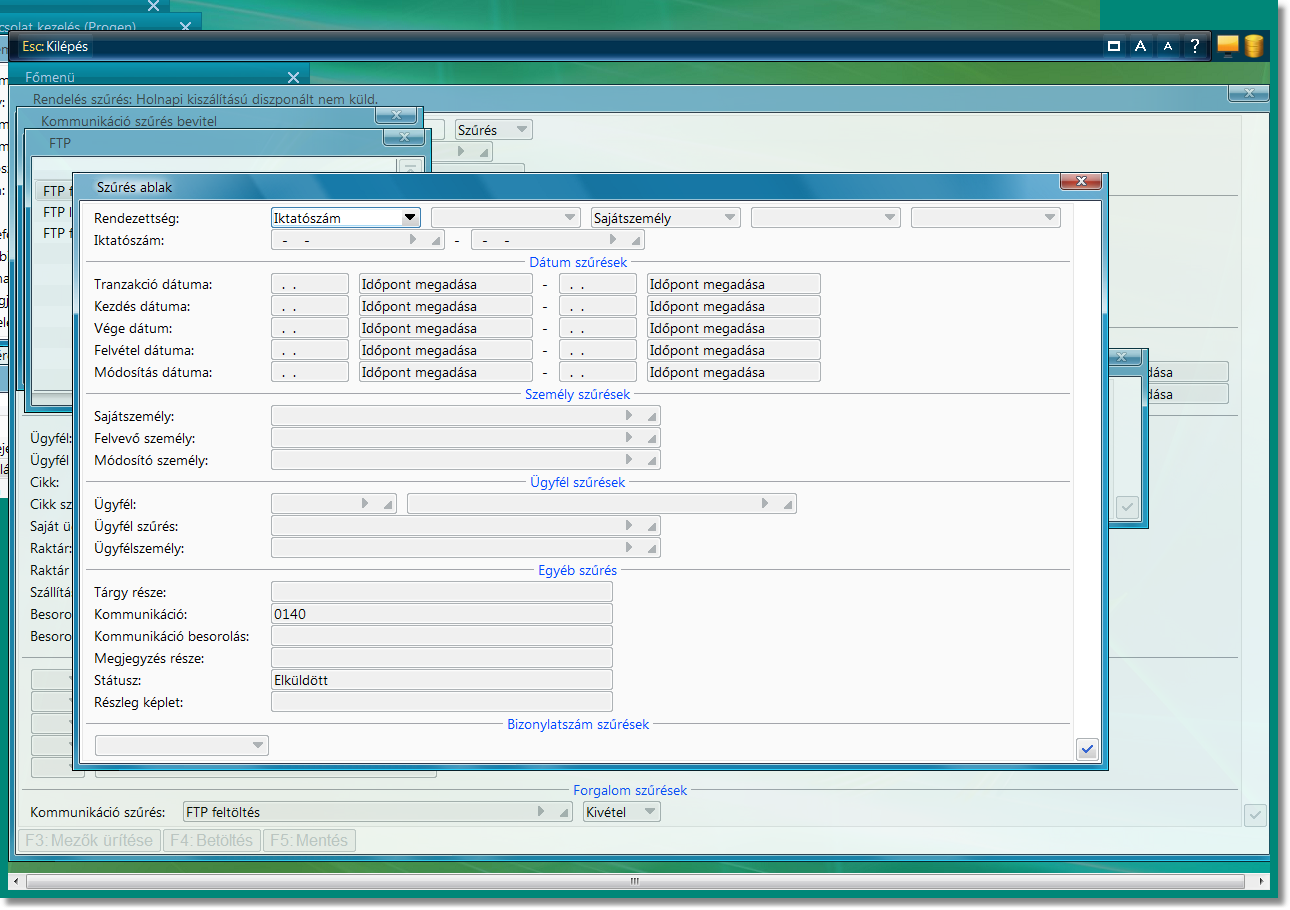Click the Tárgy része text field

pos(442,592)
